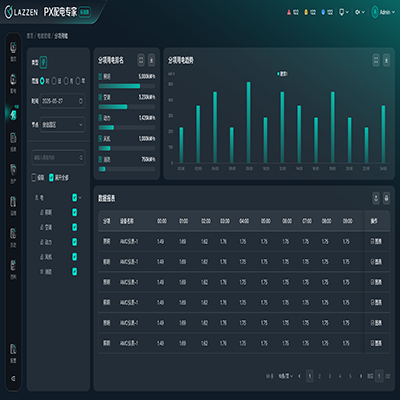Go to page 2 in pagination

319,376
